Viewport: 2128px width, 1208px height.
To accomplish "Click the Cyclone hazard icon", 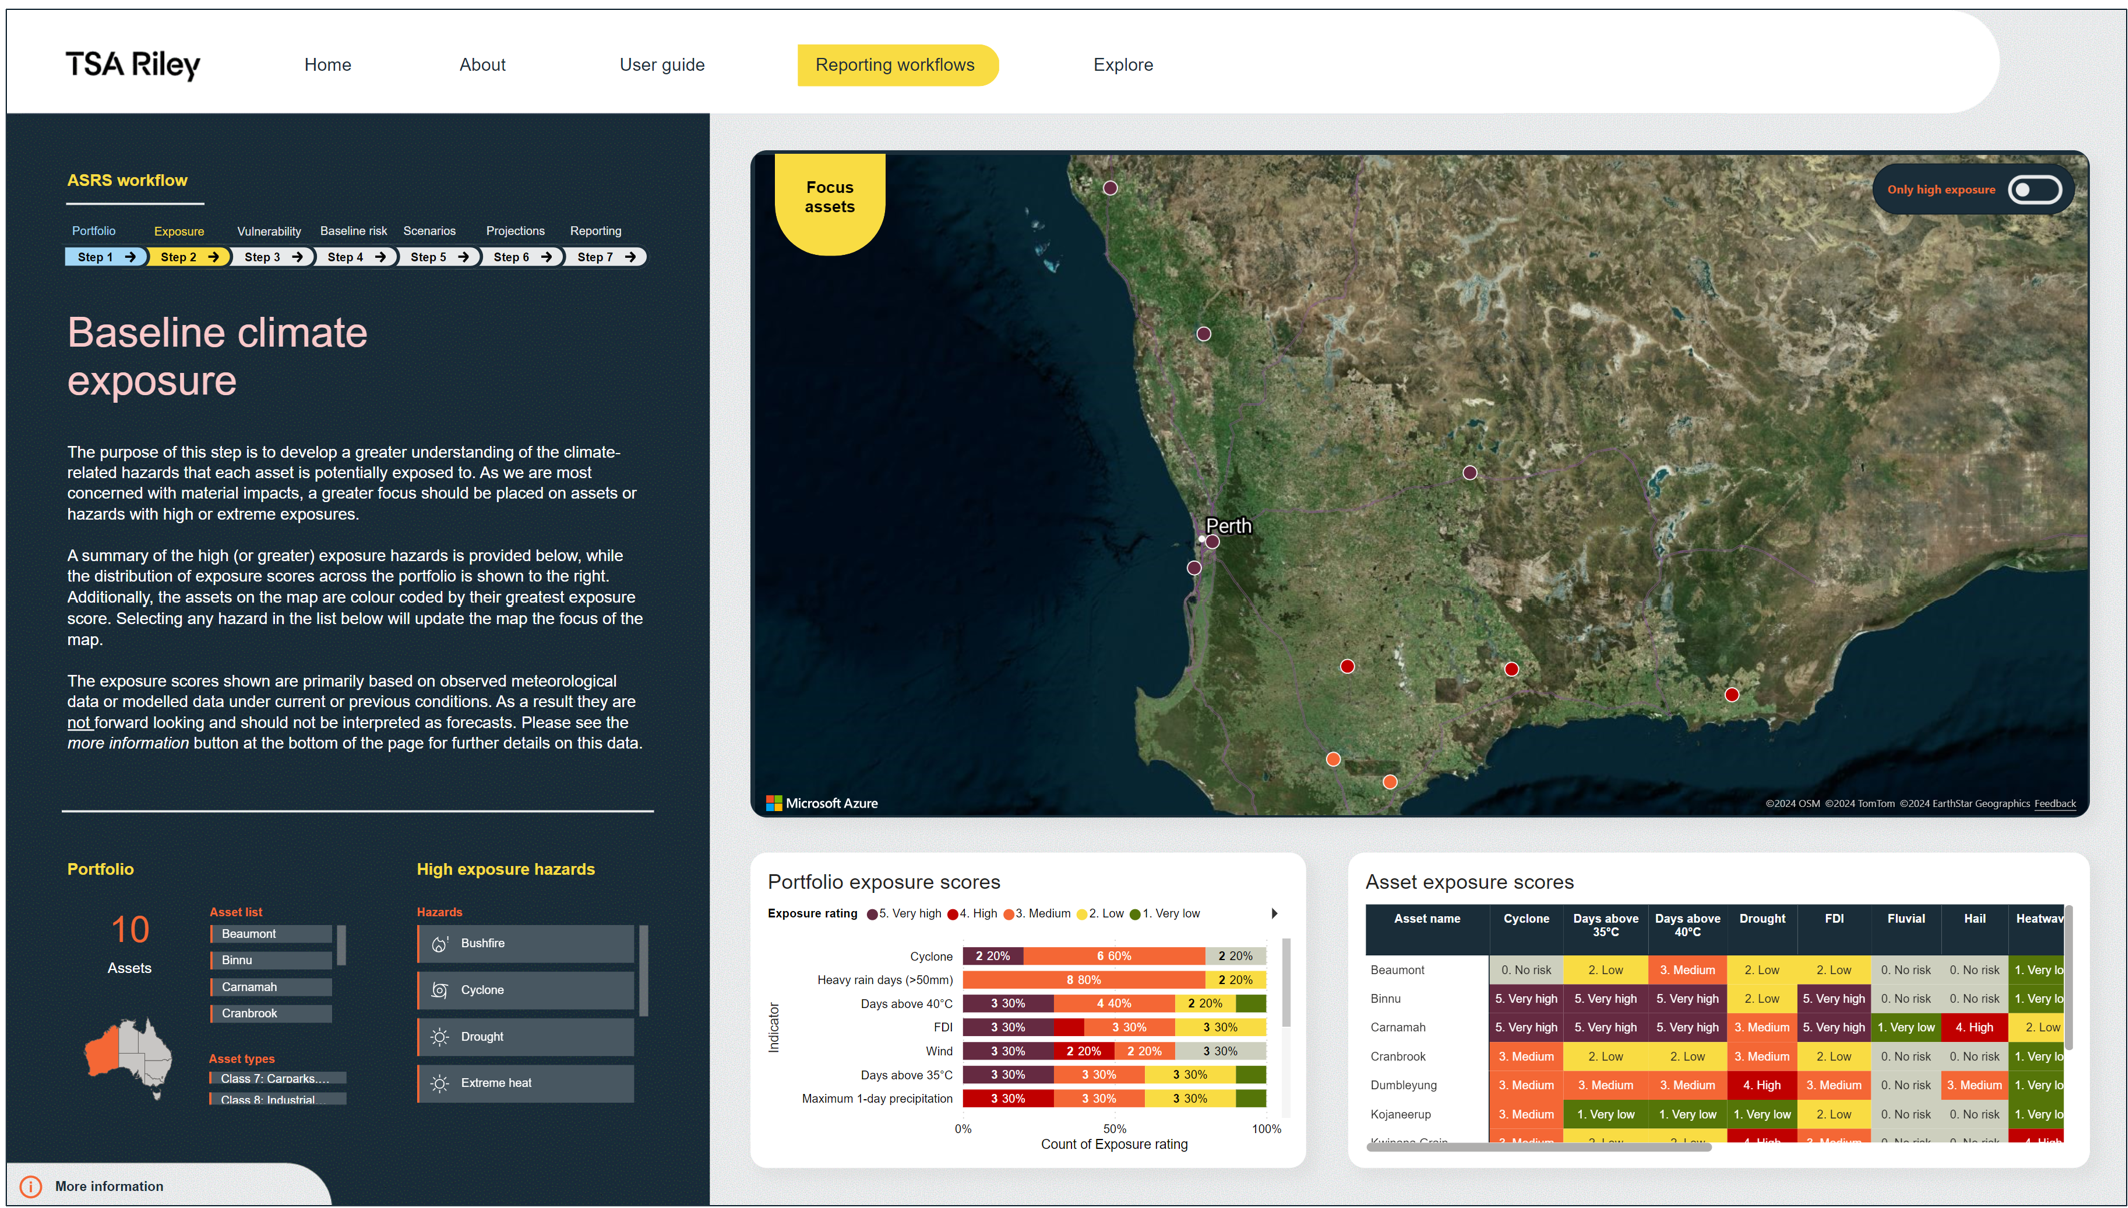I will (x=441, y=989).
